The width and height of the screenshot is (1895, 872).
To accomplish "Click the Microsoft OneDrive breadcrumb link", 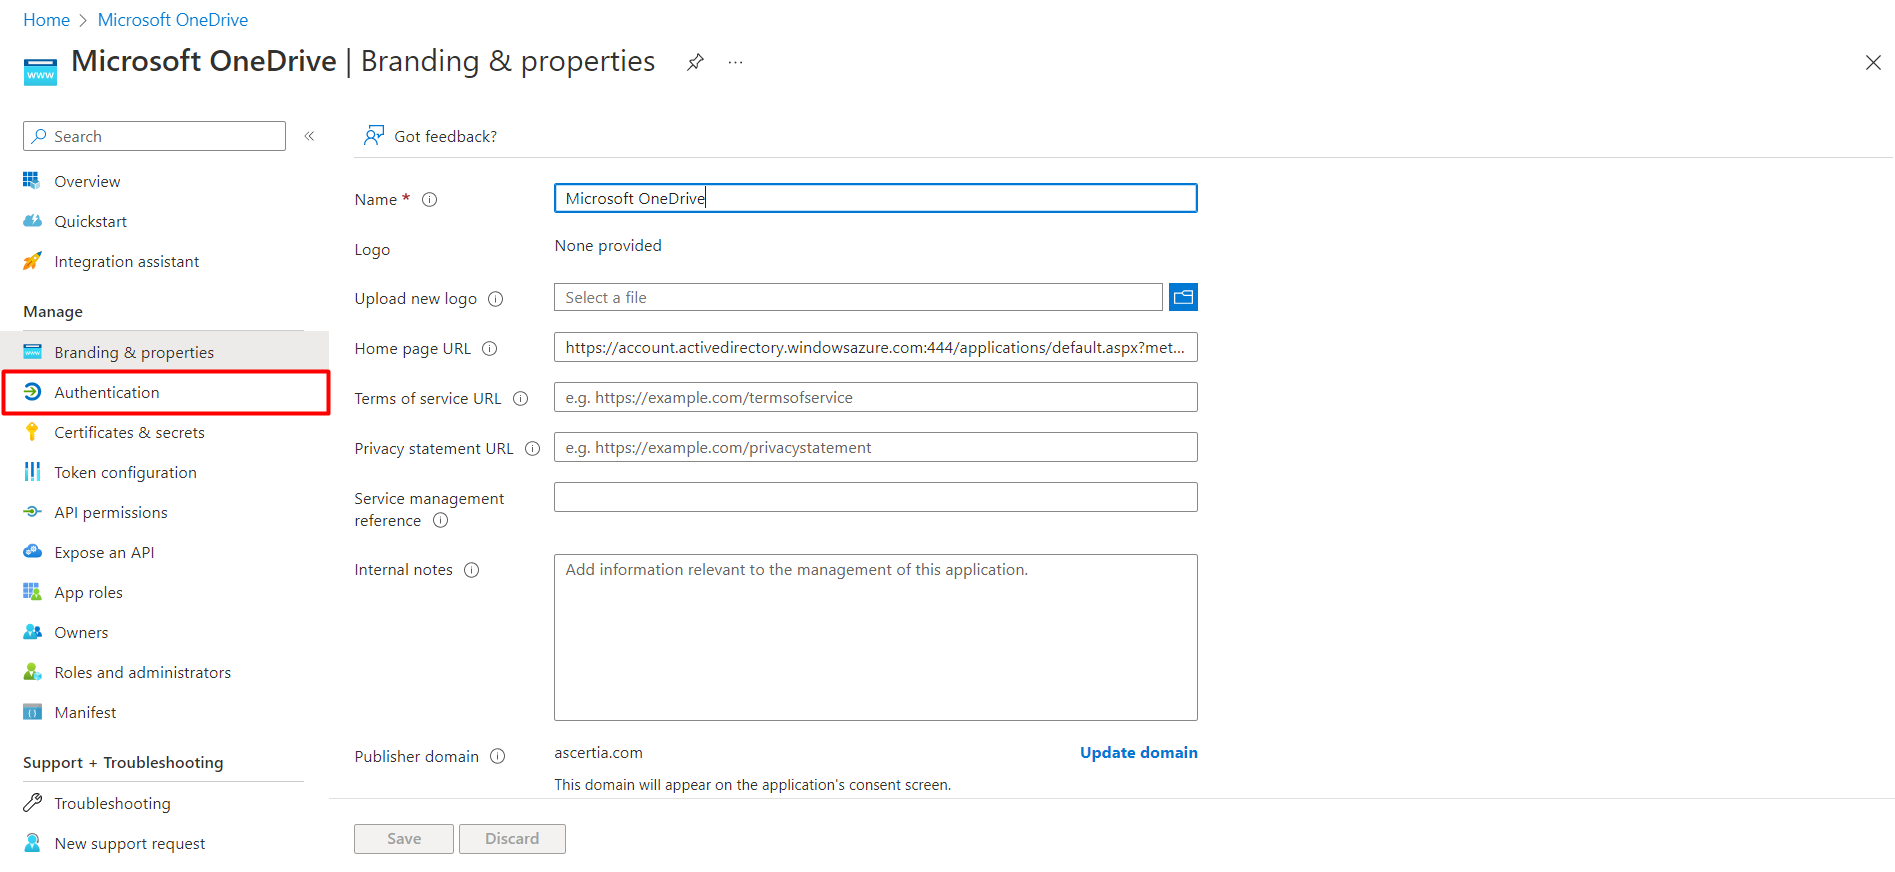I will tap(173, 20).
